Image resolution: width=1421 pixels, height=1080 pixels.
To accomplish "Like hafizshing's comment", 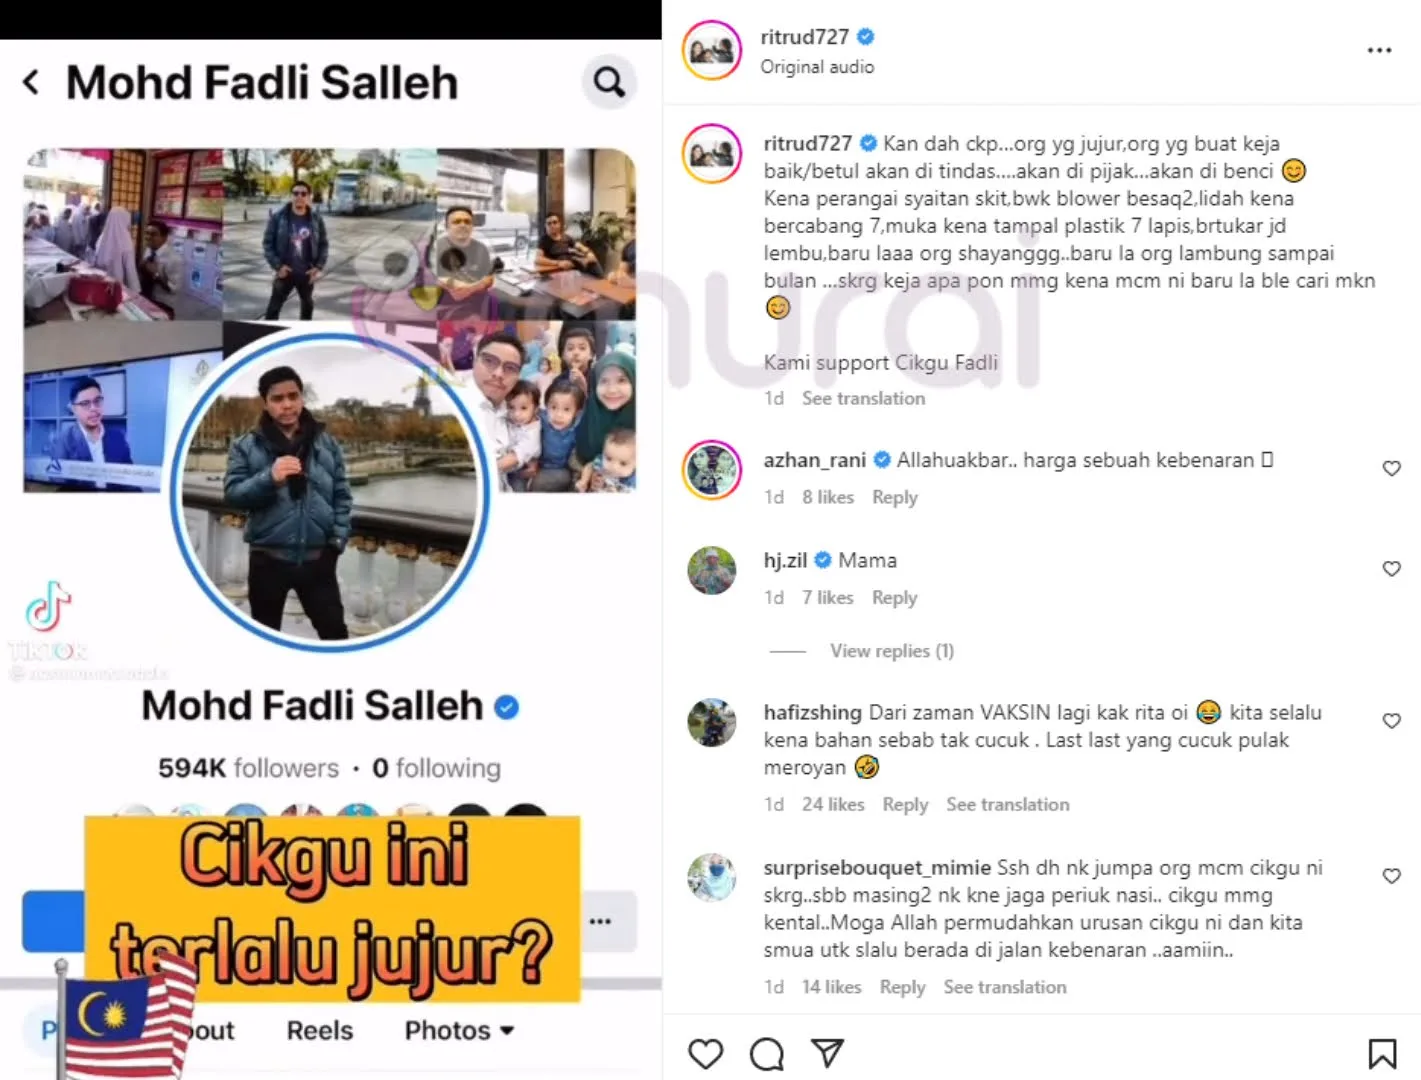I will [1391, 720].
